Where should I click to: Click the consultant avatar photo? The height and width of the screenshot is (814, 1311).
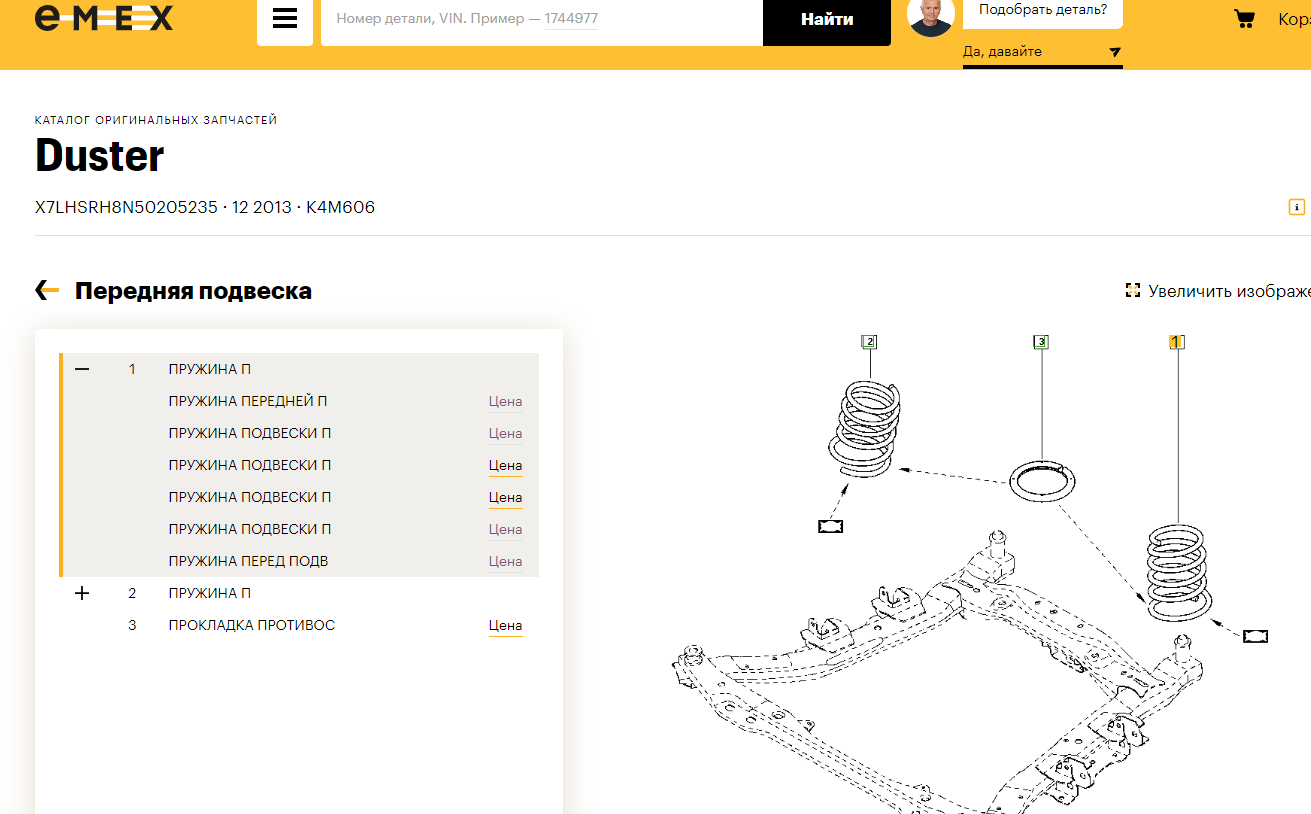point(930,17)
